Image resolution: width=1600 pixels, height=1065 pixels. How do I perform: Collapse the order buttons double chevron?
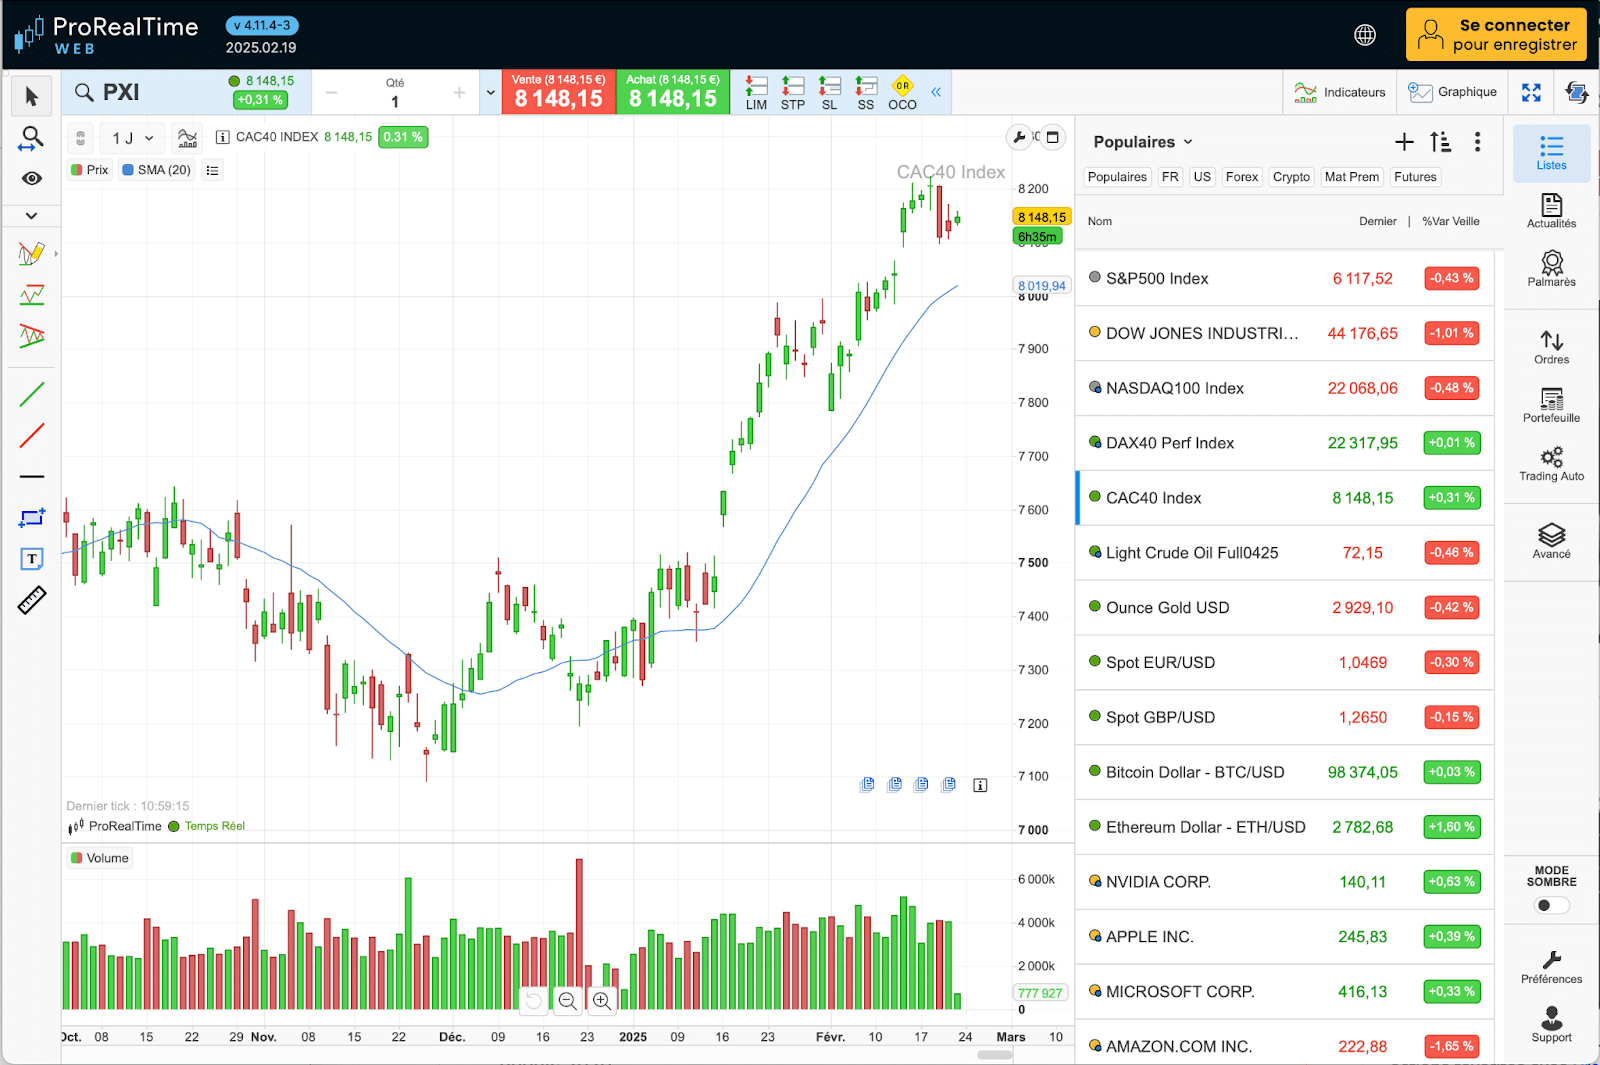point(936,92)
